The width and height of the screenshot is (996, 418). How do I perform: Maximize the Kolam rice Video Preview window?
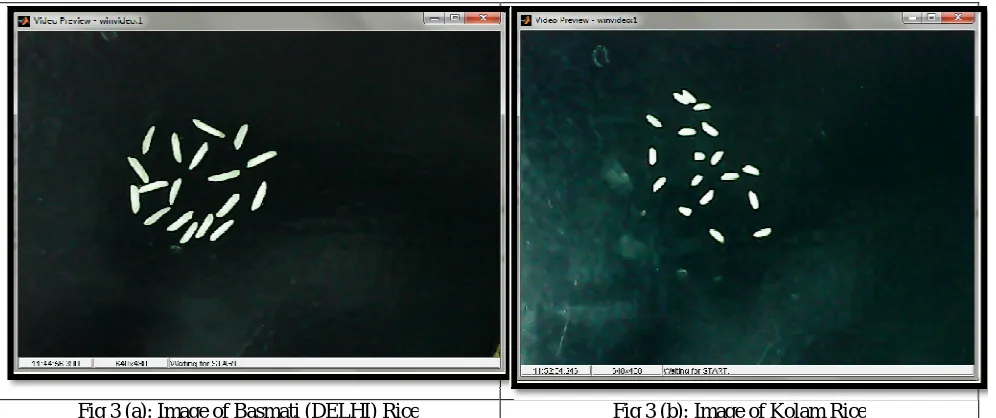click(932, 18)
